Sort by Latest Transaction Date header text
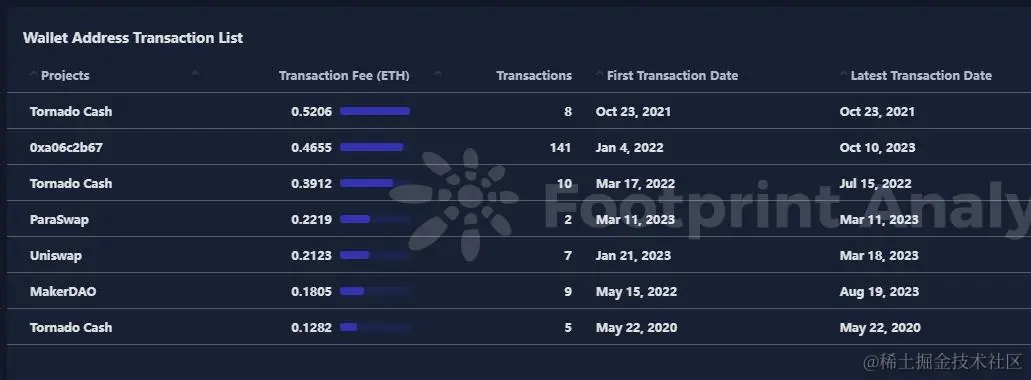This screenshot has height=380, width=1031. (x=921, y=76)
